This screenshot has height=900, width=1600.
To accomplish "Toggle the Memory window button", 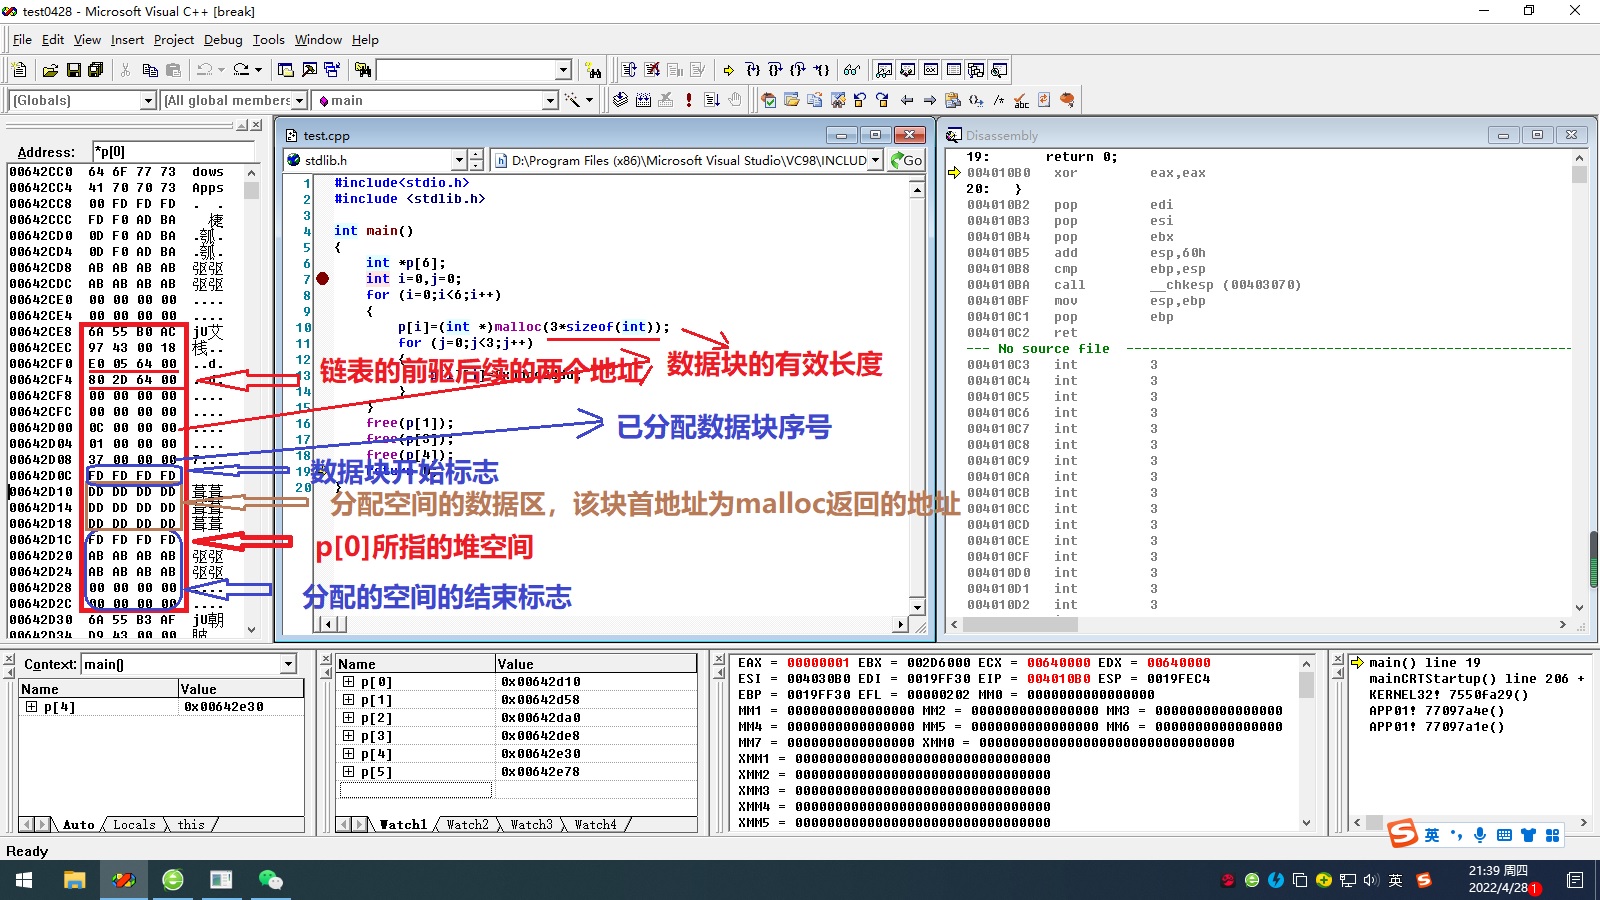I will coord(953,70).
